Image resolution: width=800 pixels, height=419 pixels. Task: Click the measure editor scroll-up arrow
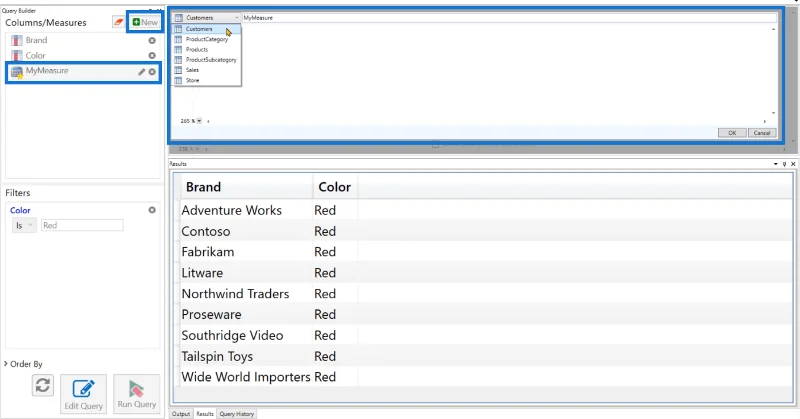pyautogui.click(x=773, y=29)
